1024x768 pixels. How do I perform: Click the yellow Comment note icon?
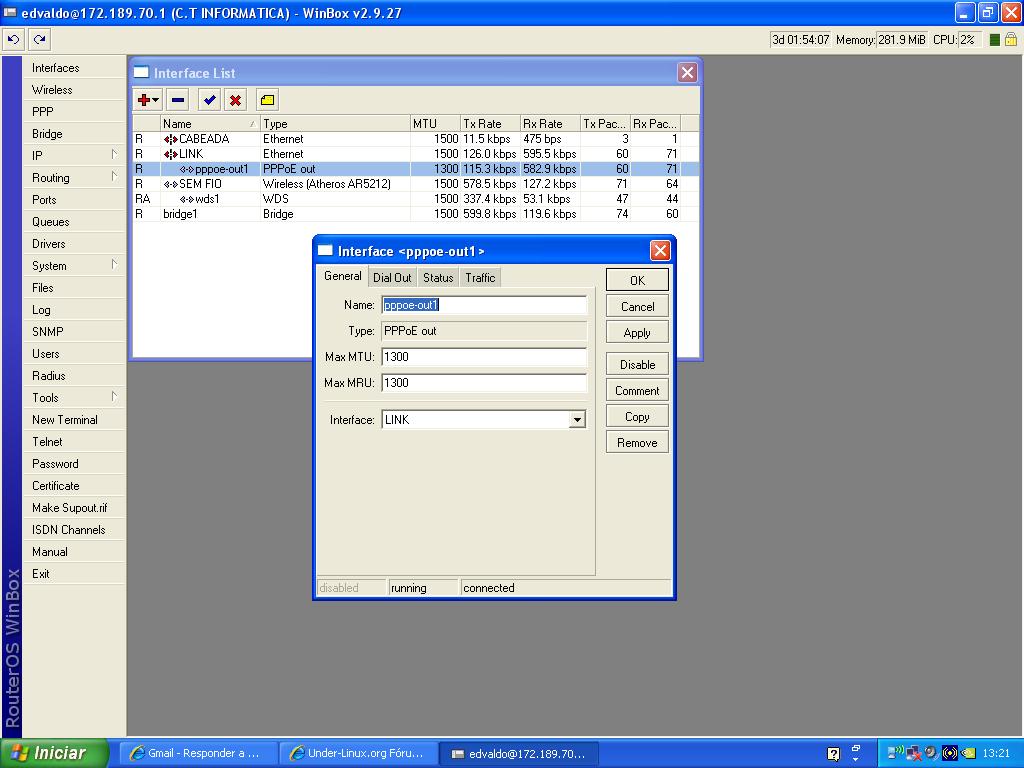267,100
